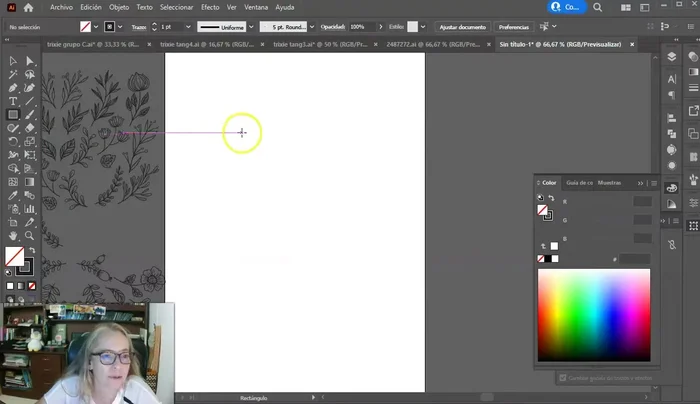Select the Lasso tool
The width and height of the screenshot is (700, 404).
tap(29, 75)
